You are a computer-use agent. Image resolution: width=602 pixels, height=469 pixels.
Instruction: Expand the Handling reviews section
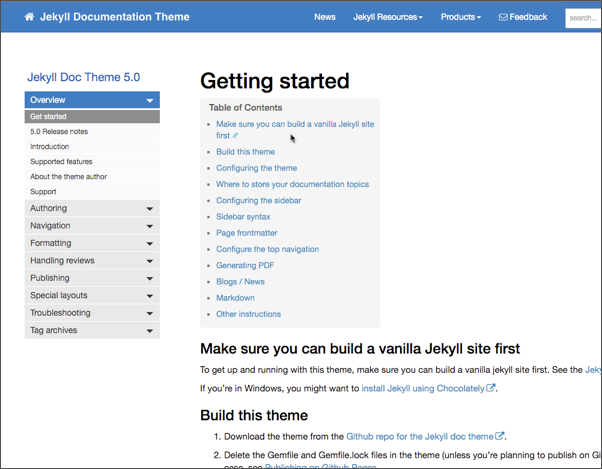click(92, 260)
